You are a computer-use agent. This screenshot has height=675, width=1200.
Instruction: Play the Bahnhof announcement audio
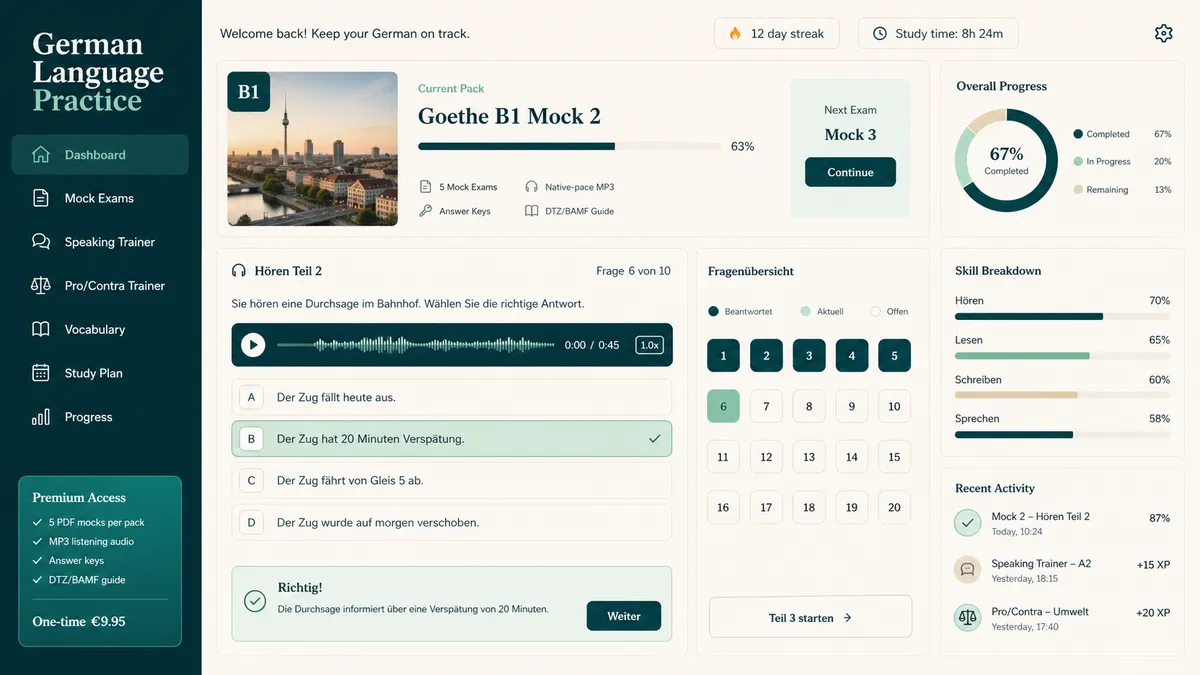pyautogui.click(x=253, y=345)
